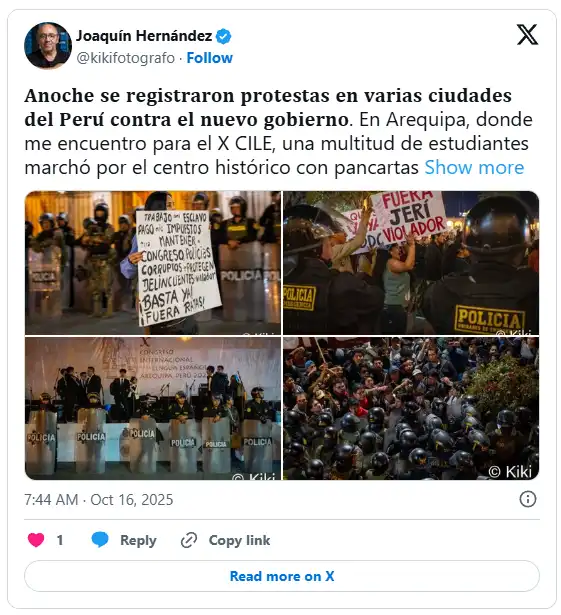Screen dimensions: 561x615
Task: Open the tweet timestamp Oct 16, 2025
Action: (99, 500)
